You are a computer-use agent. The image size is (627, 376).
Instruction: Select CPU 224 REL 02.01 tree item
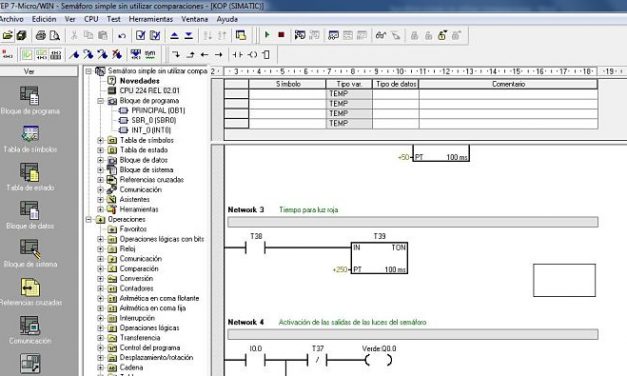tap(150, 91)
